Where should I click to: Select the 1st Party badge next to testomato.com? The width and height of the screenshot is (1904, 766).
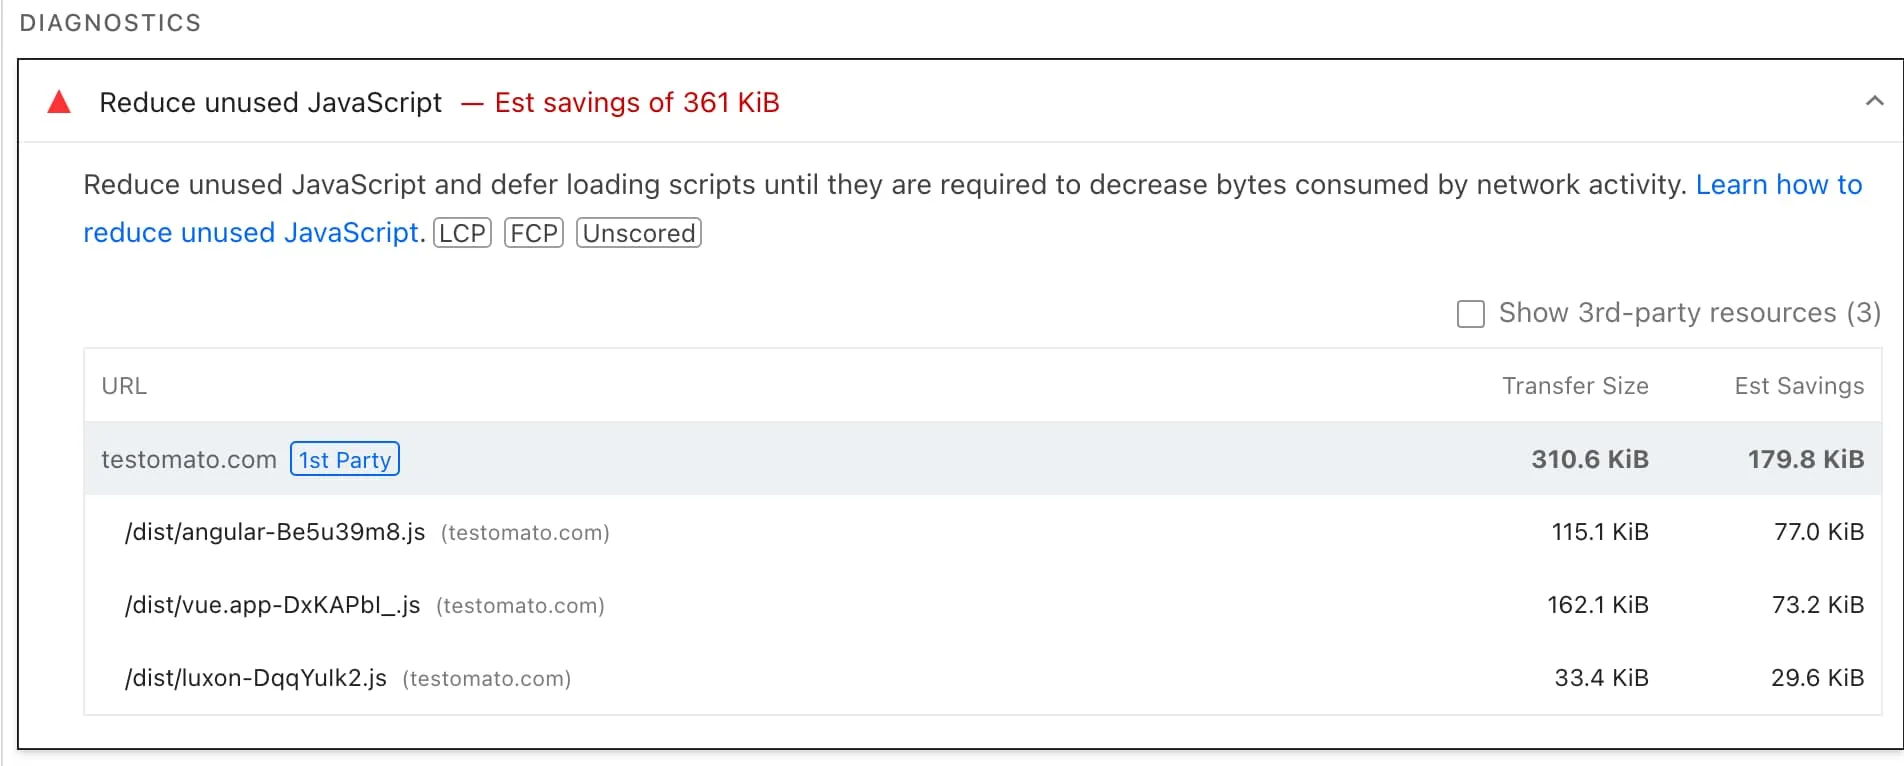point(344,459)
